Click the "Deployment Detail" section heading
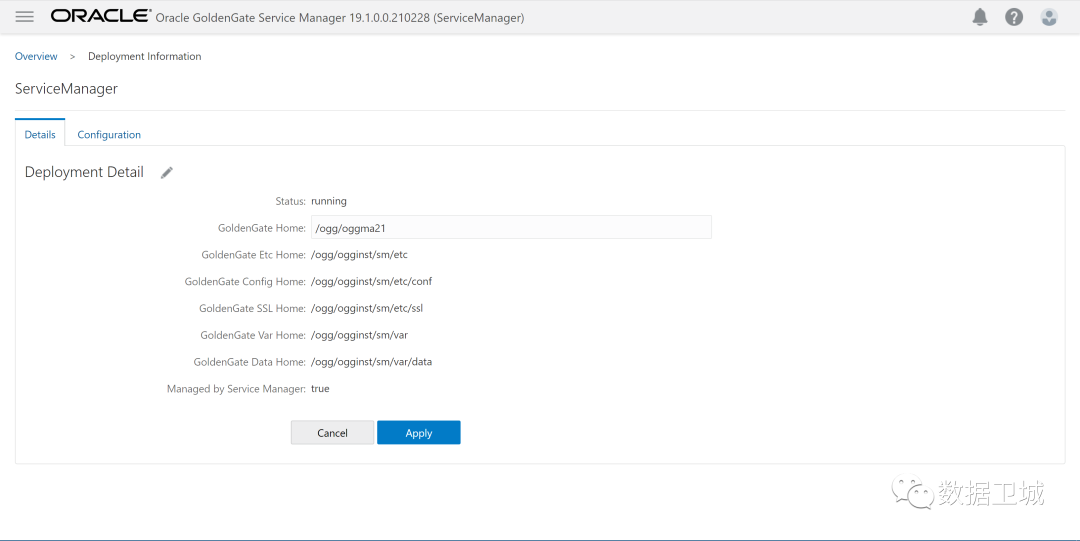1080x541 pixels. [x=84, y=172]
